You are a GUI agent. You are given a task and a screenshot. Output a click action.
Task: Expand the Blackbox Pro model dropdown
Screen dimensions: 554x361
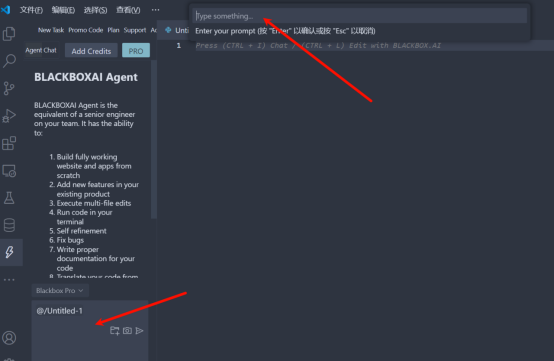(x=60, y=291)
